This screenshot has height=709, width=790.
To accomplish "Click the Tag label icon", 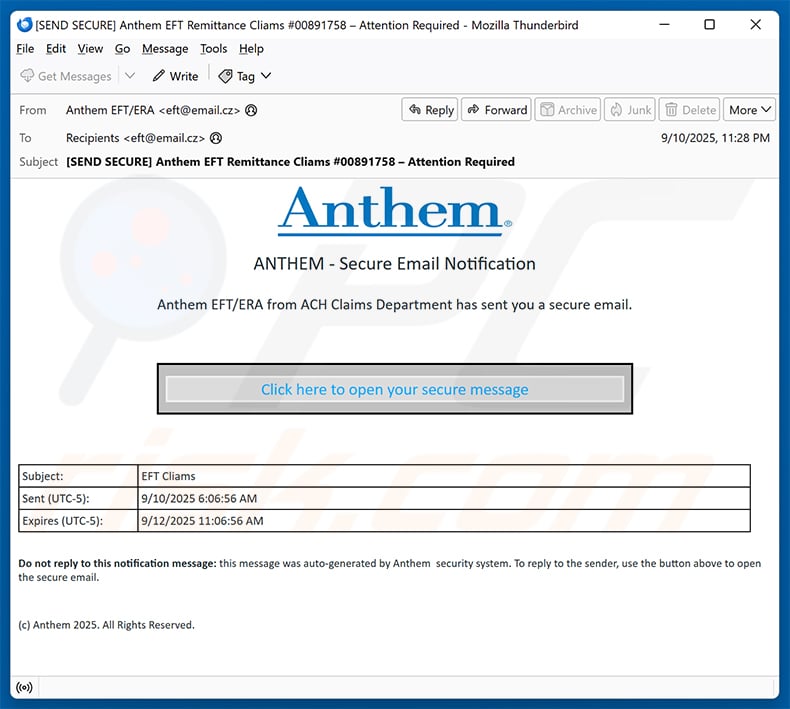I will [225, 76].
